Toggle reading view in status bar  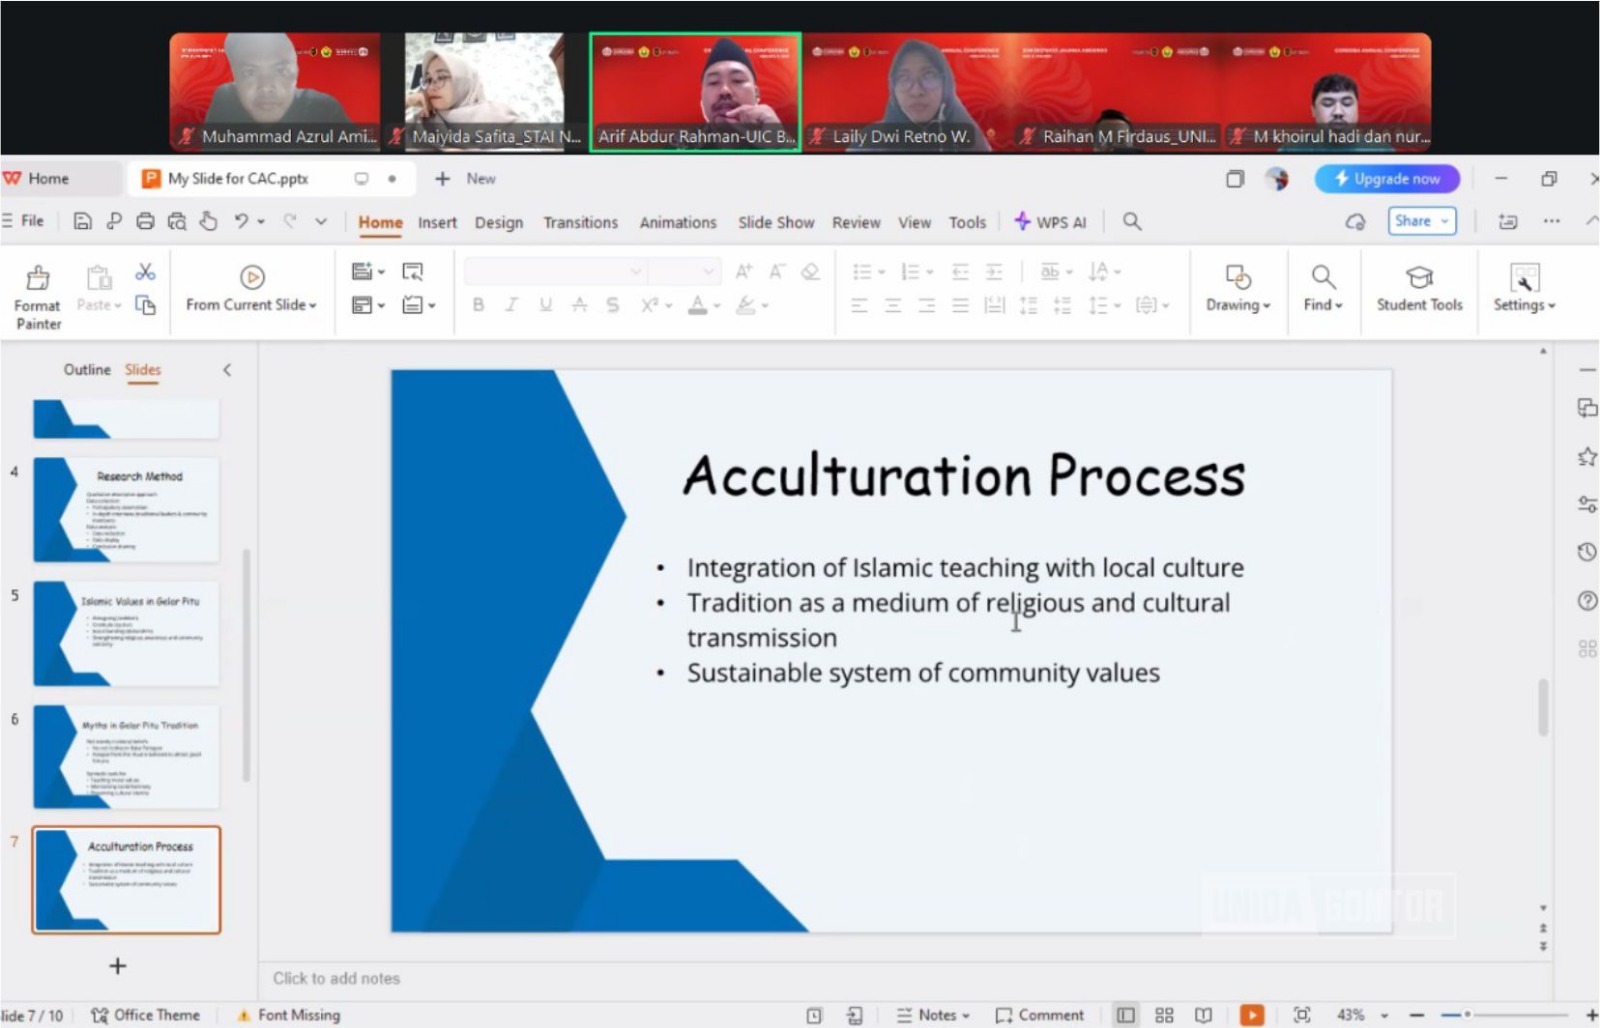pos(1203,1015)
